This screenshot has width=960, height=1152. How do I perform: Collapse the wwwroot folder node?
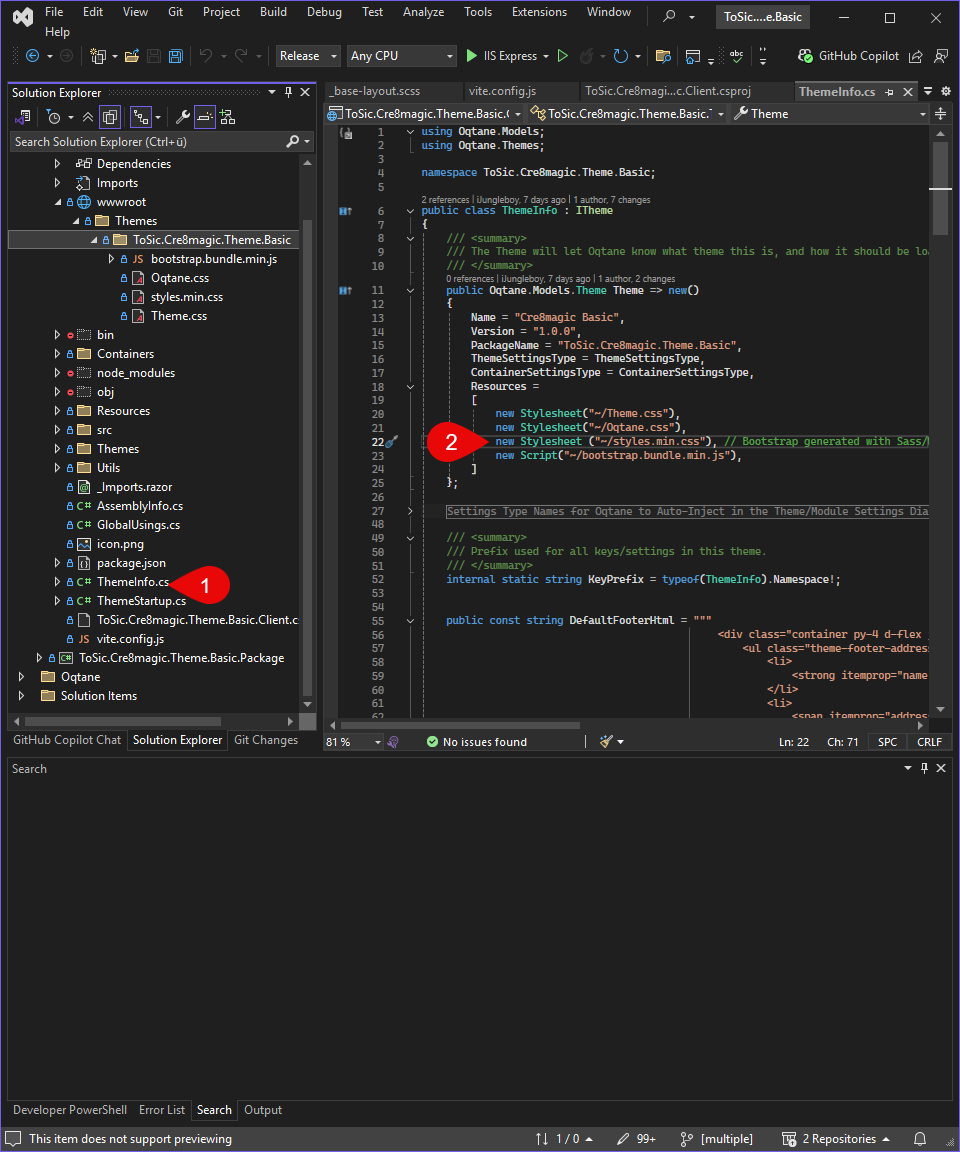57,202
